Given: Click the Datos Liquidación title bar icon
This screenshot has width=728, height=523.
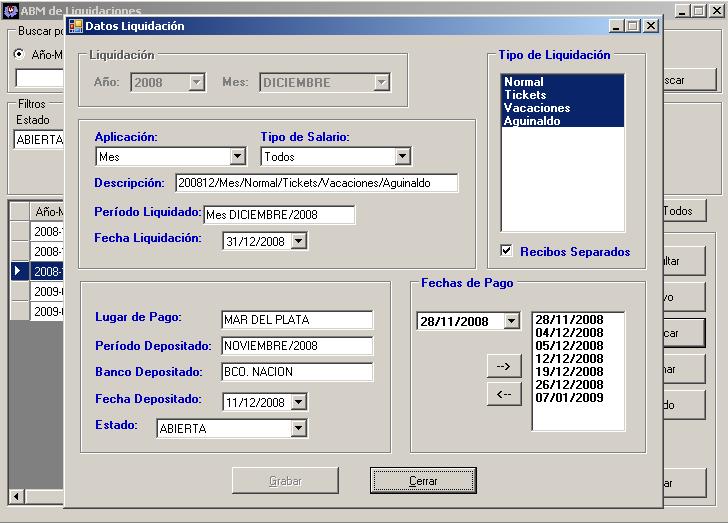Looking at the screenshot, I should (75, 26).
